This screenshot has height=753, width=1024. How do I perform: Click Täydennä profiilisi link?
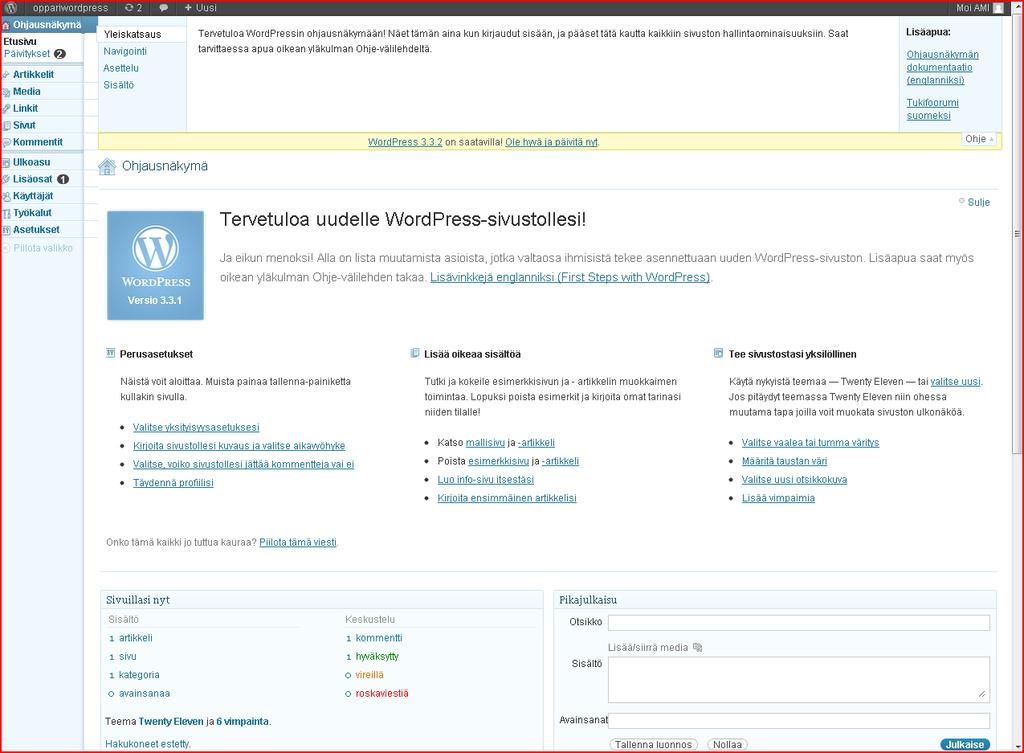tap(173, 483)
